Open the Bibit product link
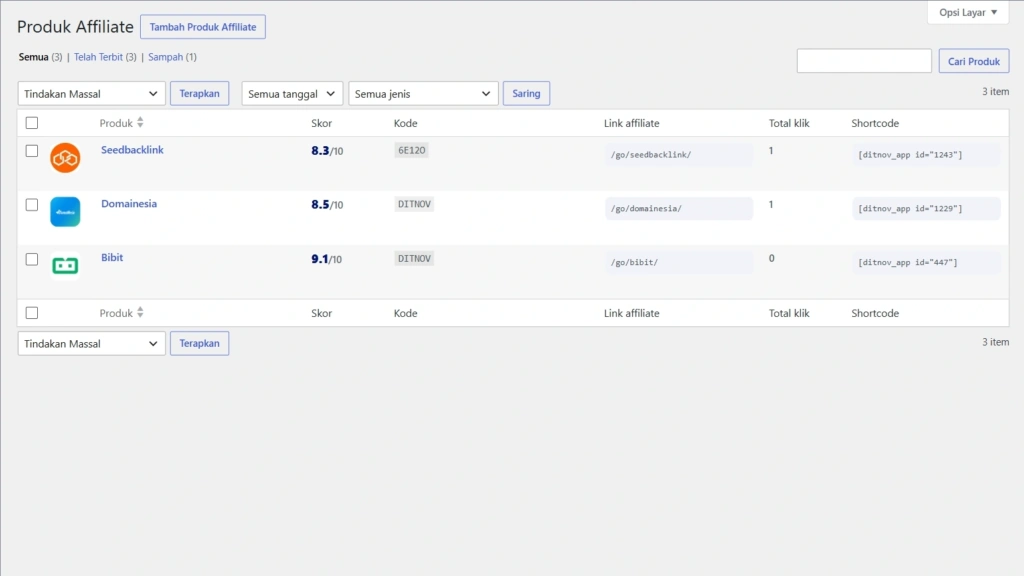The image size is (1024, 576). (112, 257)
